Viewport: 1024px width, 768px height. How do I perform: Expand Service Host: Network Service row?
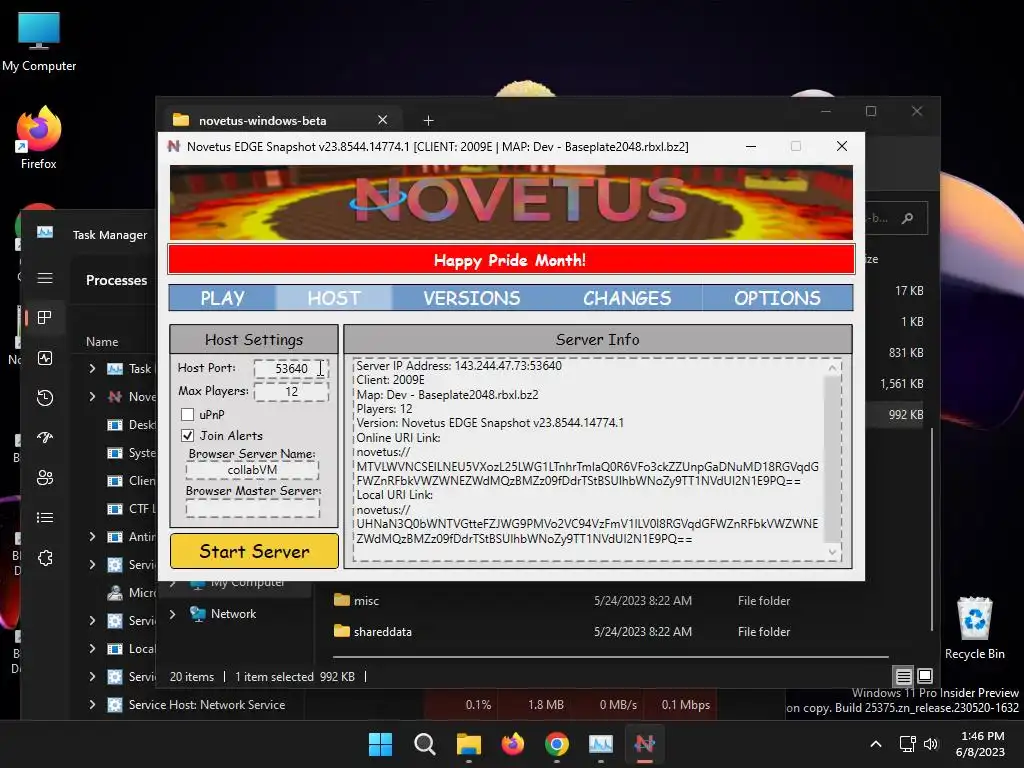coord(92,704)
